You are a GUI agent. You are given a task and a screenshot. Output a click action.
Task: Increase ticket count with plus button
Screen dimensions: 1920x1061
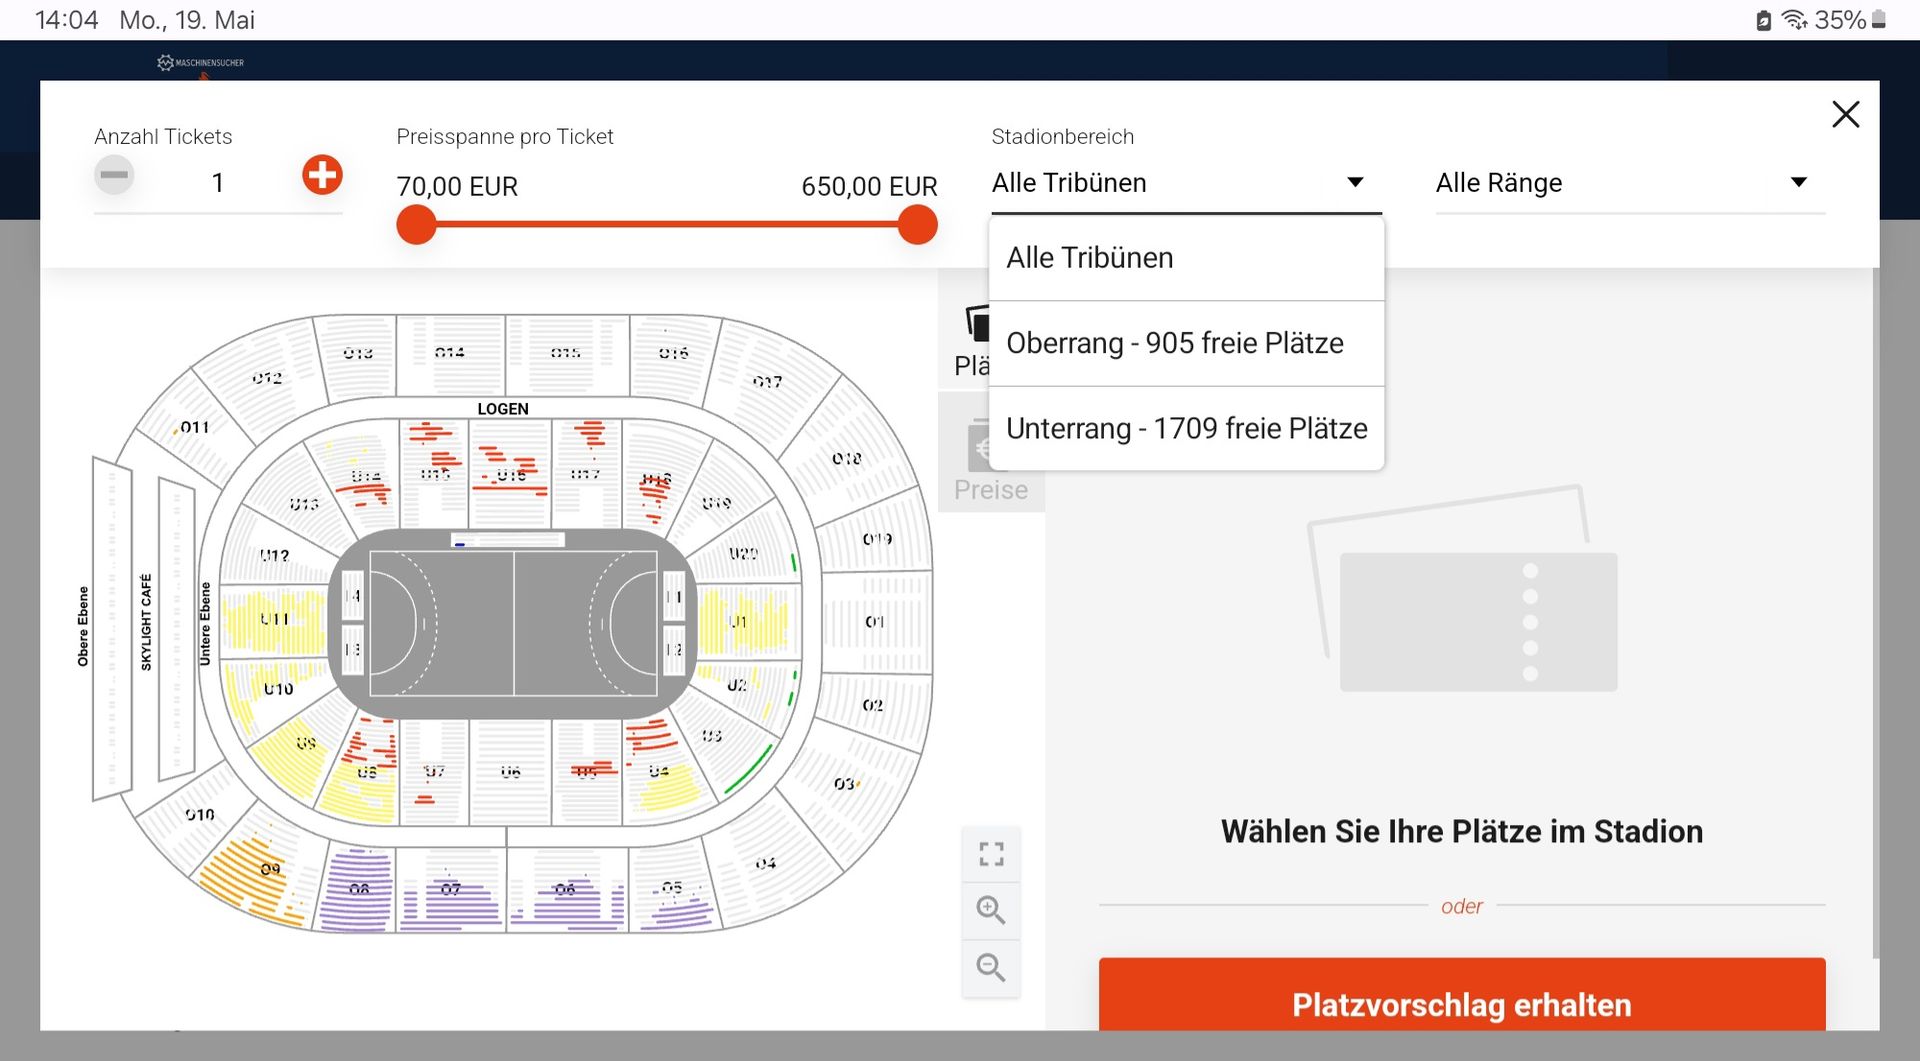click(x=322, y=175)
